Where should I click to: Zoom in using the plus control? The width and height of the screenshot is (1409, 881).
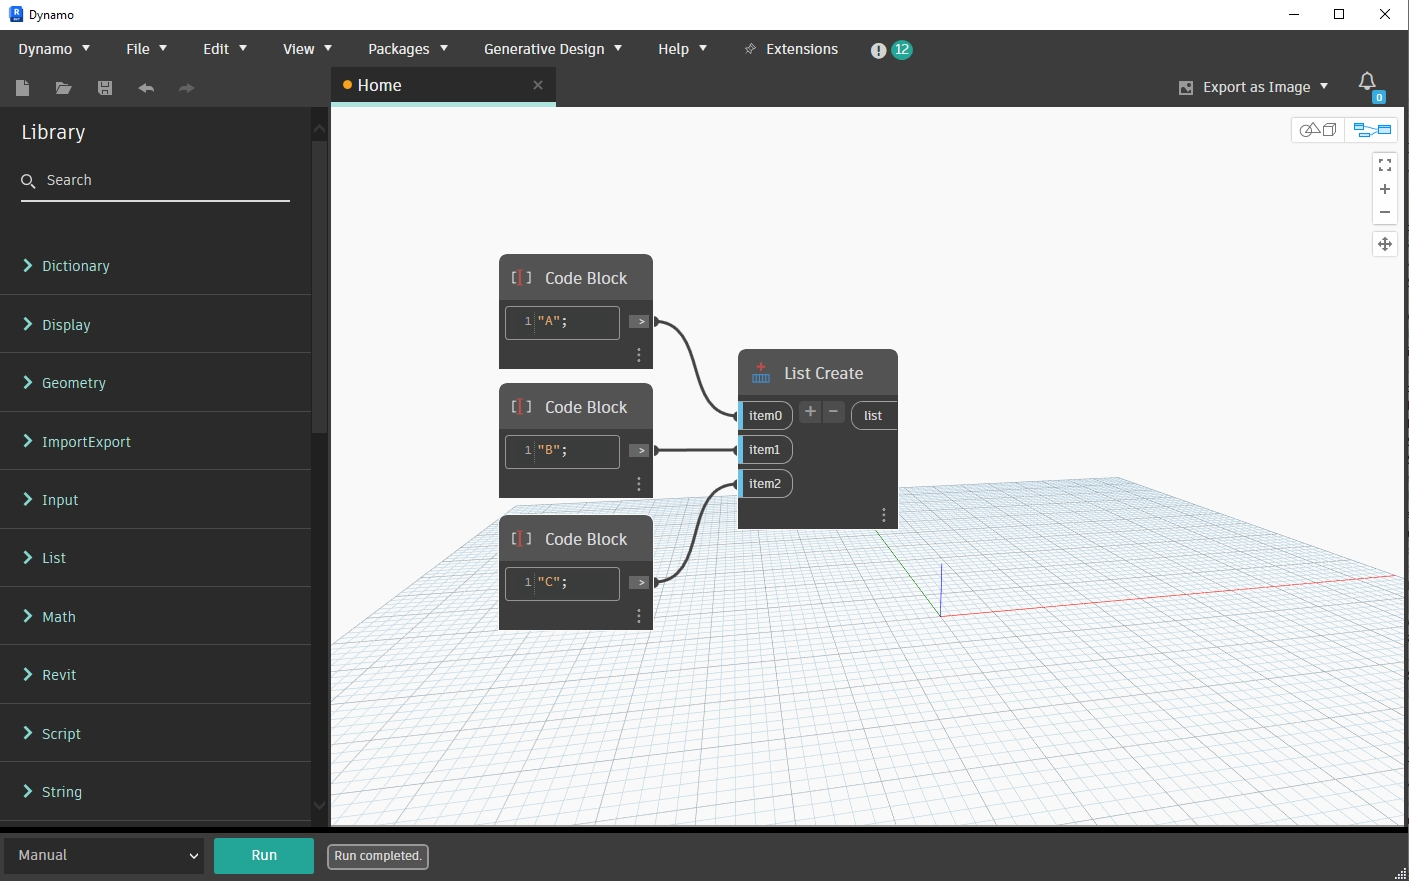[1385, 189]
